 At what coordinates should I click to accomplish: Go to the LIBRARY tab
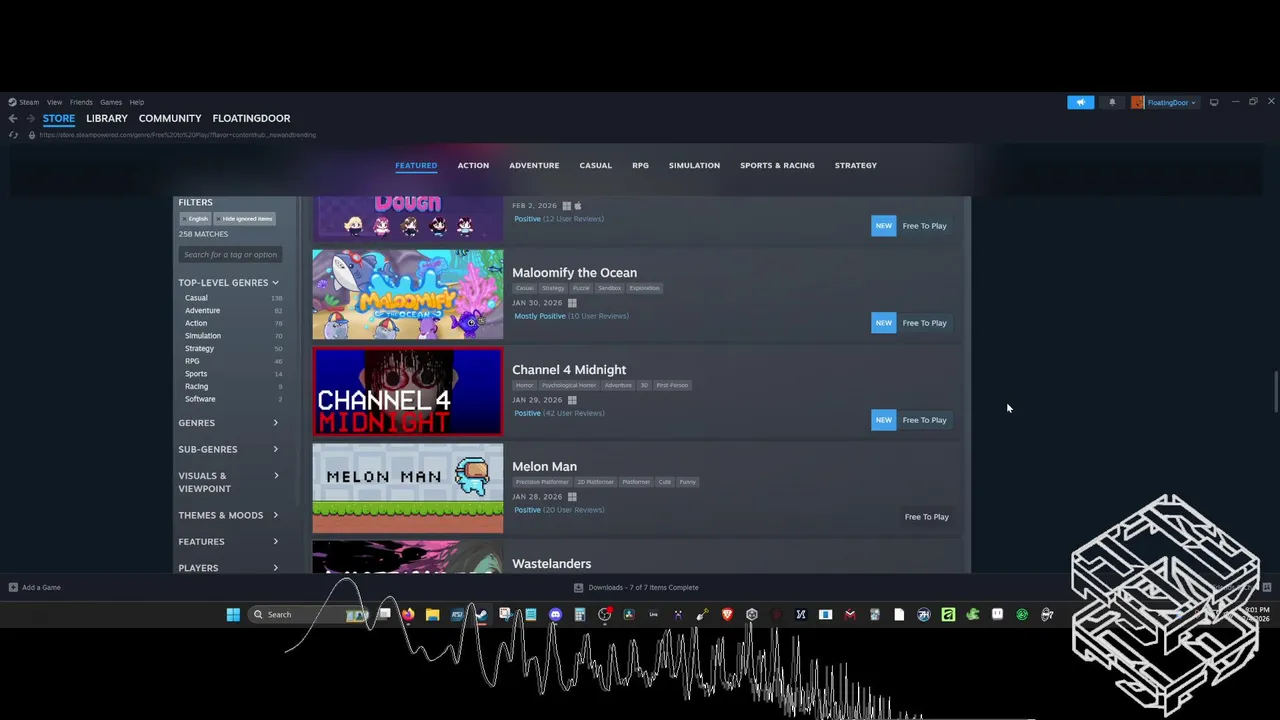pos(107,118)
